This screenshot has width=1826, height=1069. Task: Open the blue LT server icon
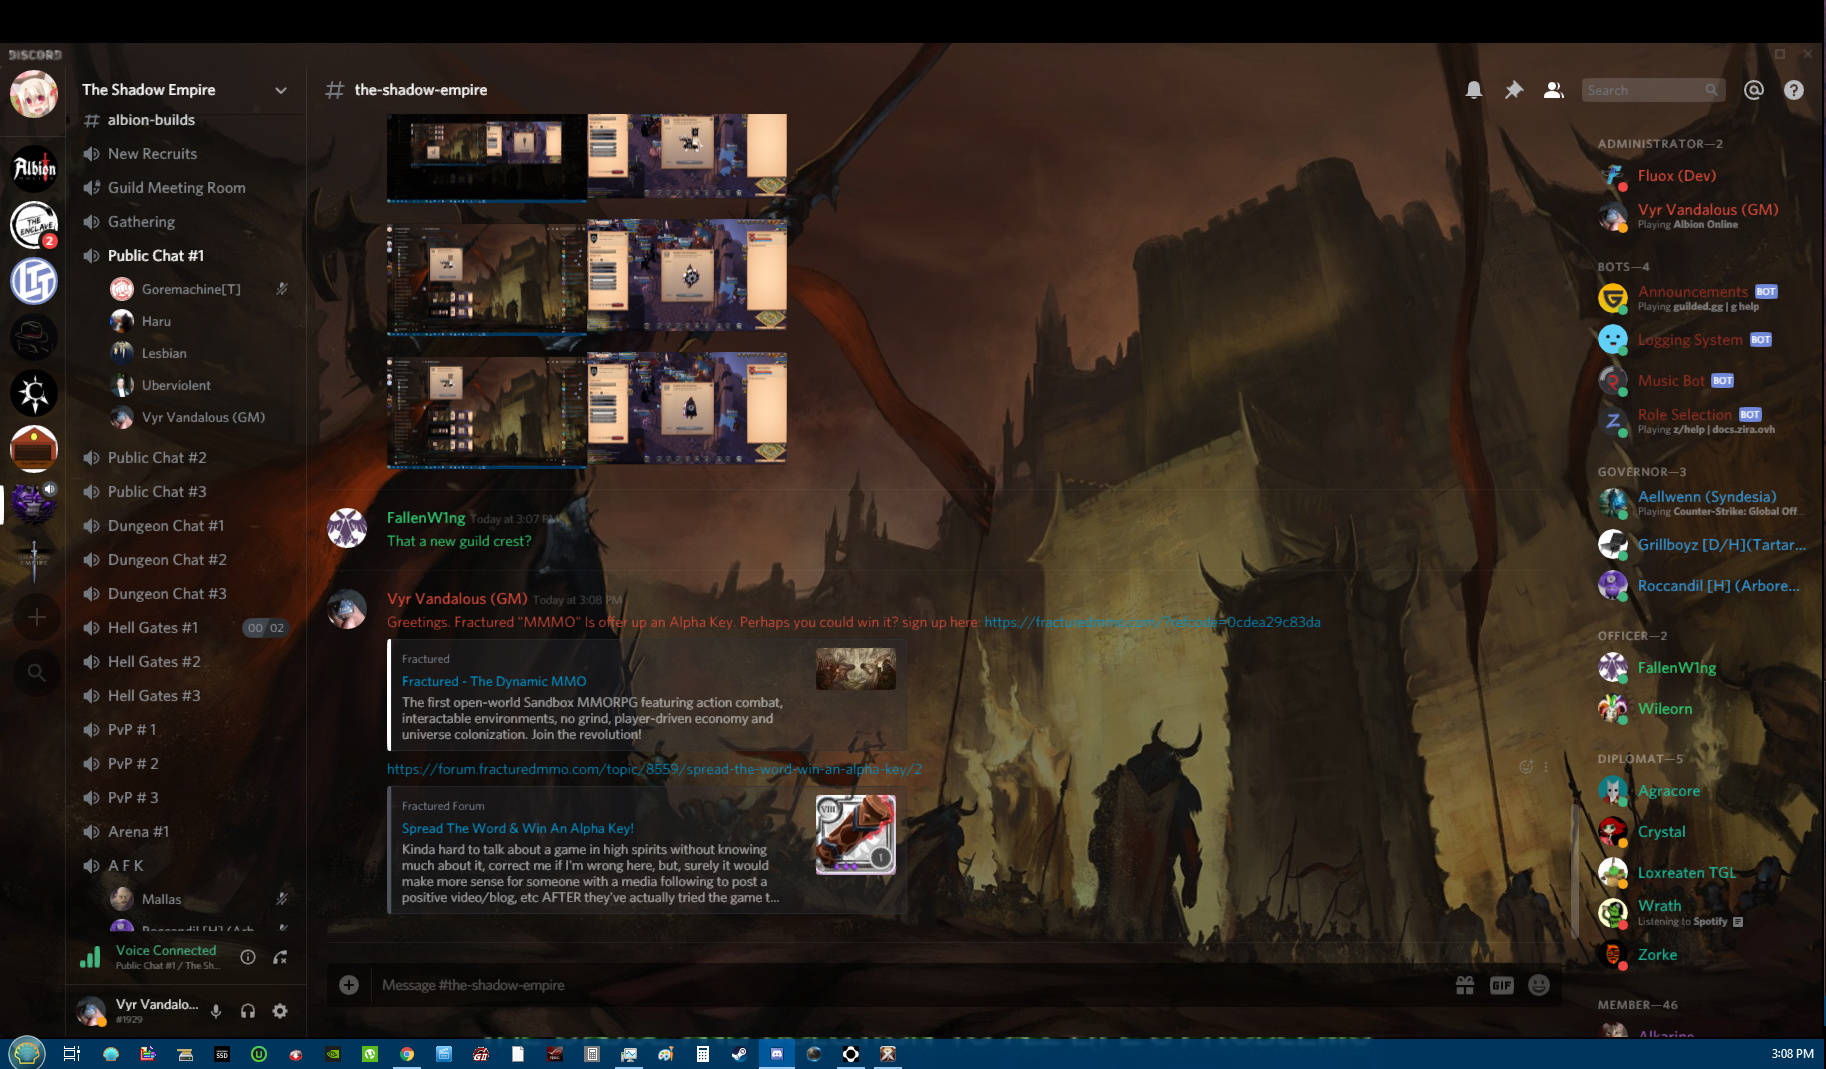34,281
